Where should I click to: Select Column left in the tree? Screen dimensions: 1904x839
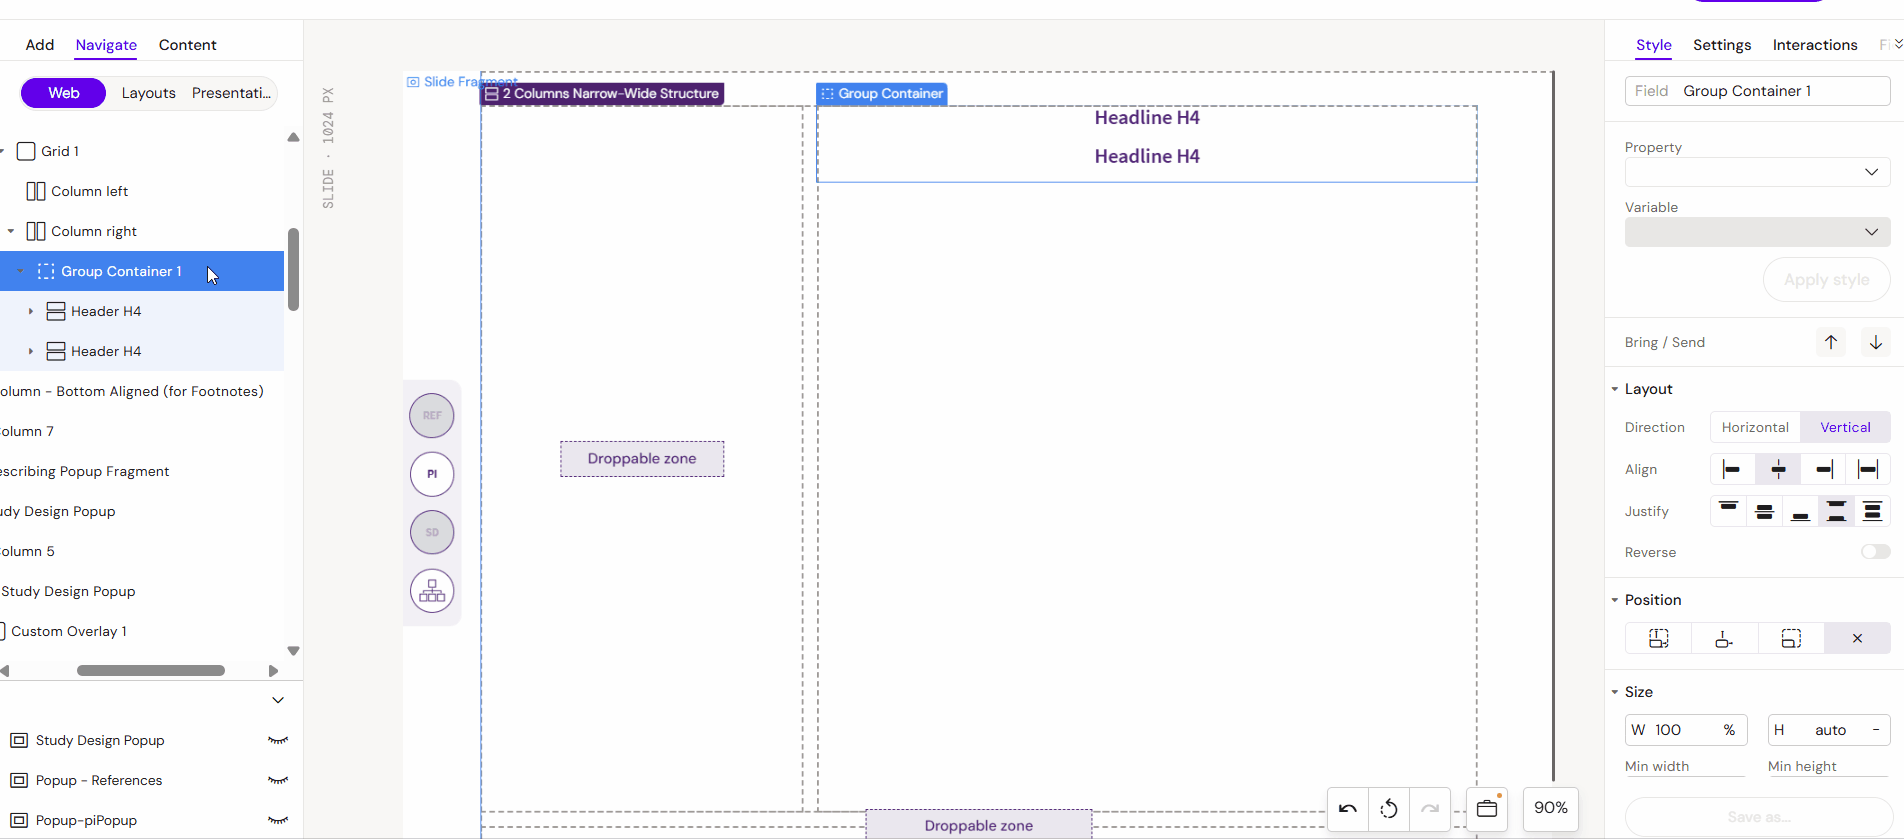90,191
